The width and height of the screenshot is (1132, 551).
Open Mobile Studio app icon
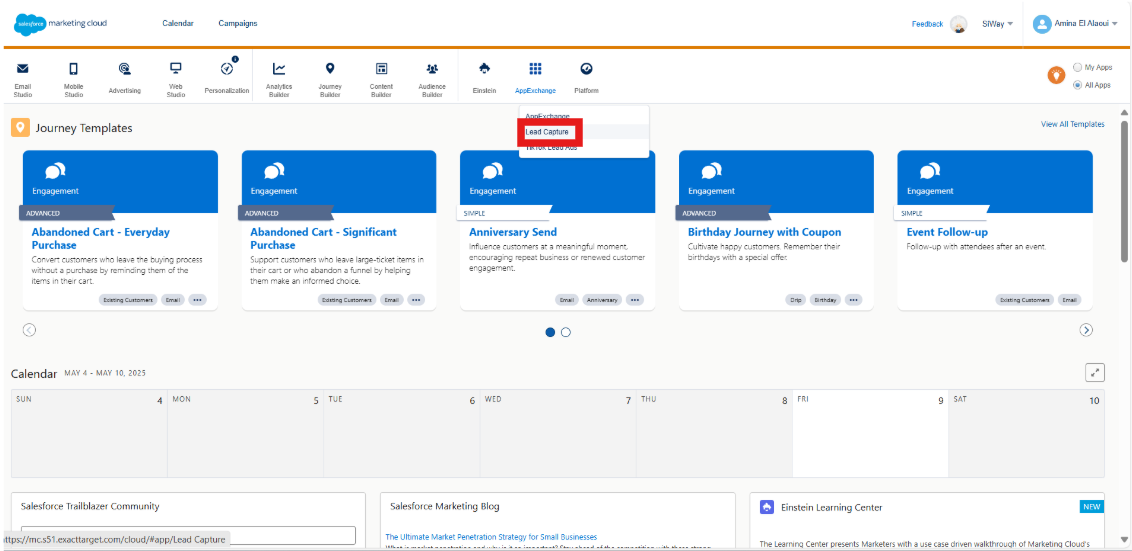pos(73,69)
